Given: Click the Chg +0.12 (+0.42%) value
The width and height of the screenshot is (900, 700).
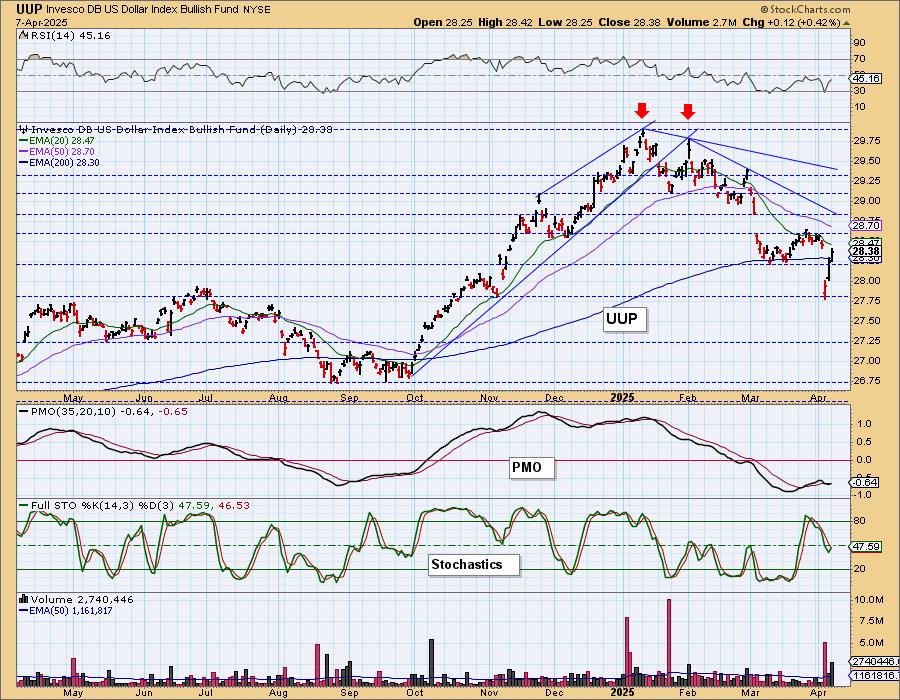Looking at the screenshot, I should 792,22.
